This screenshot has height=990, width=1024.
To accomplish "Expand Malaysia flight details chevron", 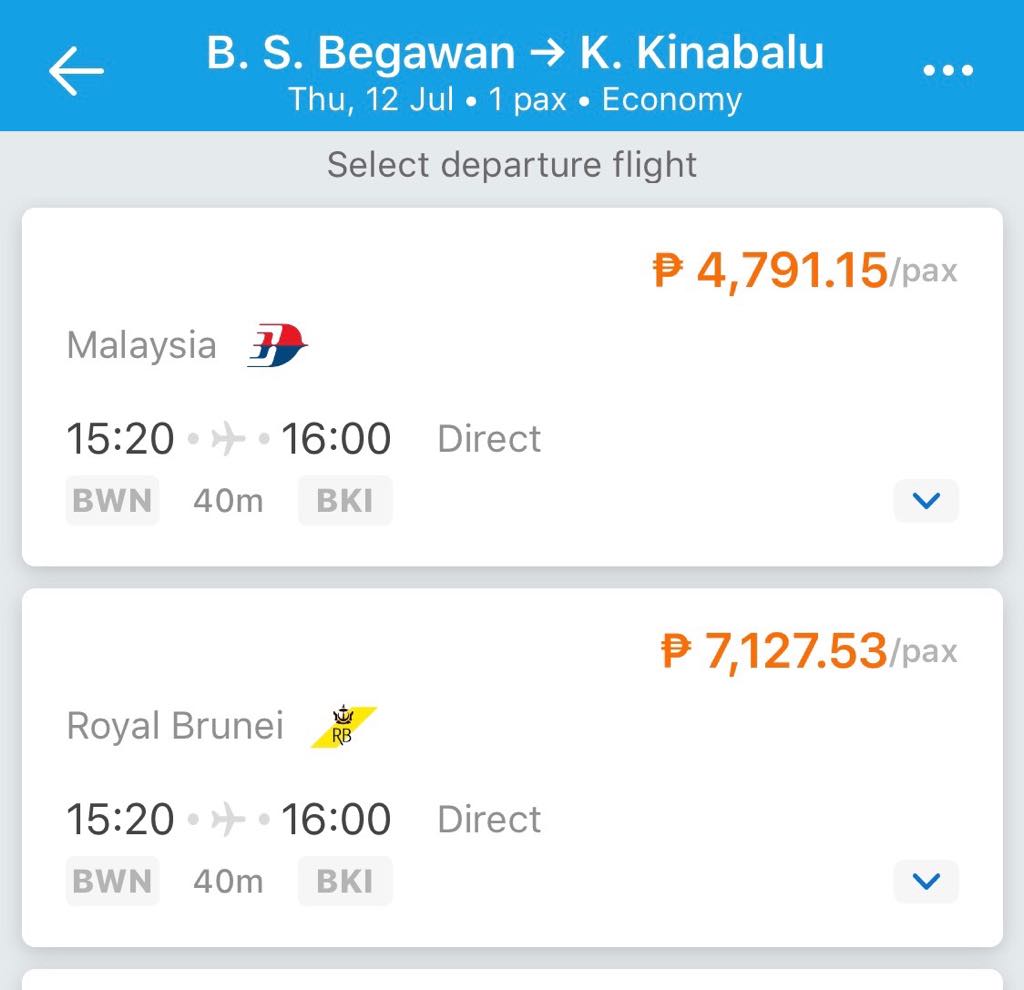I will tap(926, 501).
